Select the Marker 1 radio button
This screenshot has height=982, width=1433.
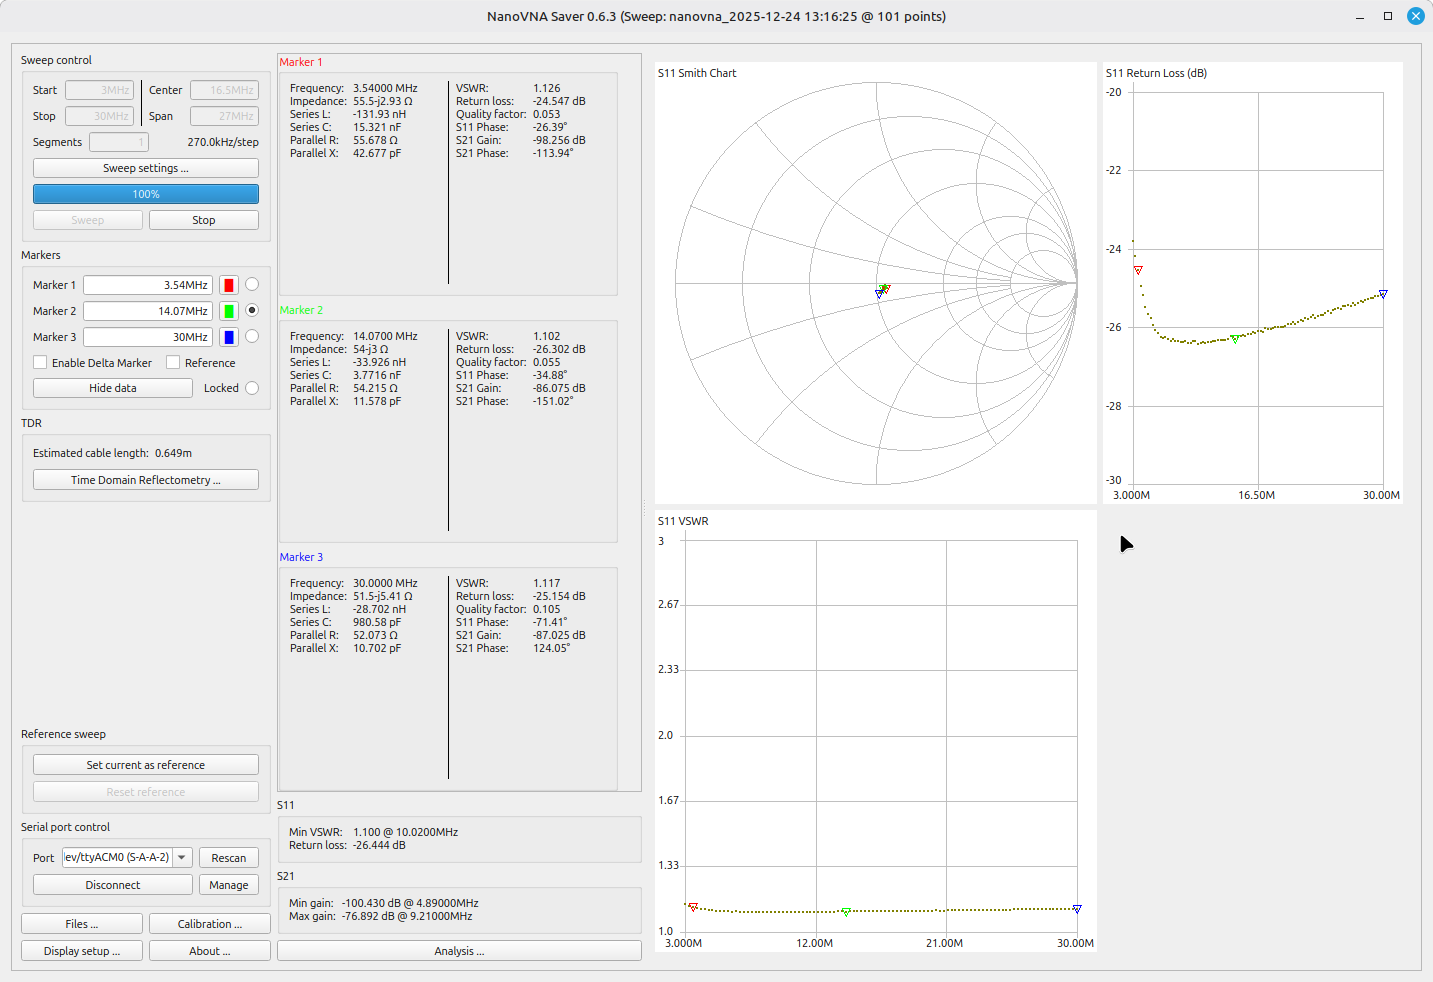pyautogui.click(x=252, y=285)
